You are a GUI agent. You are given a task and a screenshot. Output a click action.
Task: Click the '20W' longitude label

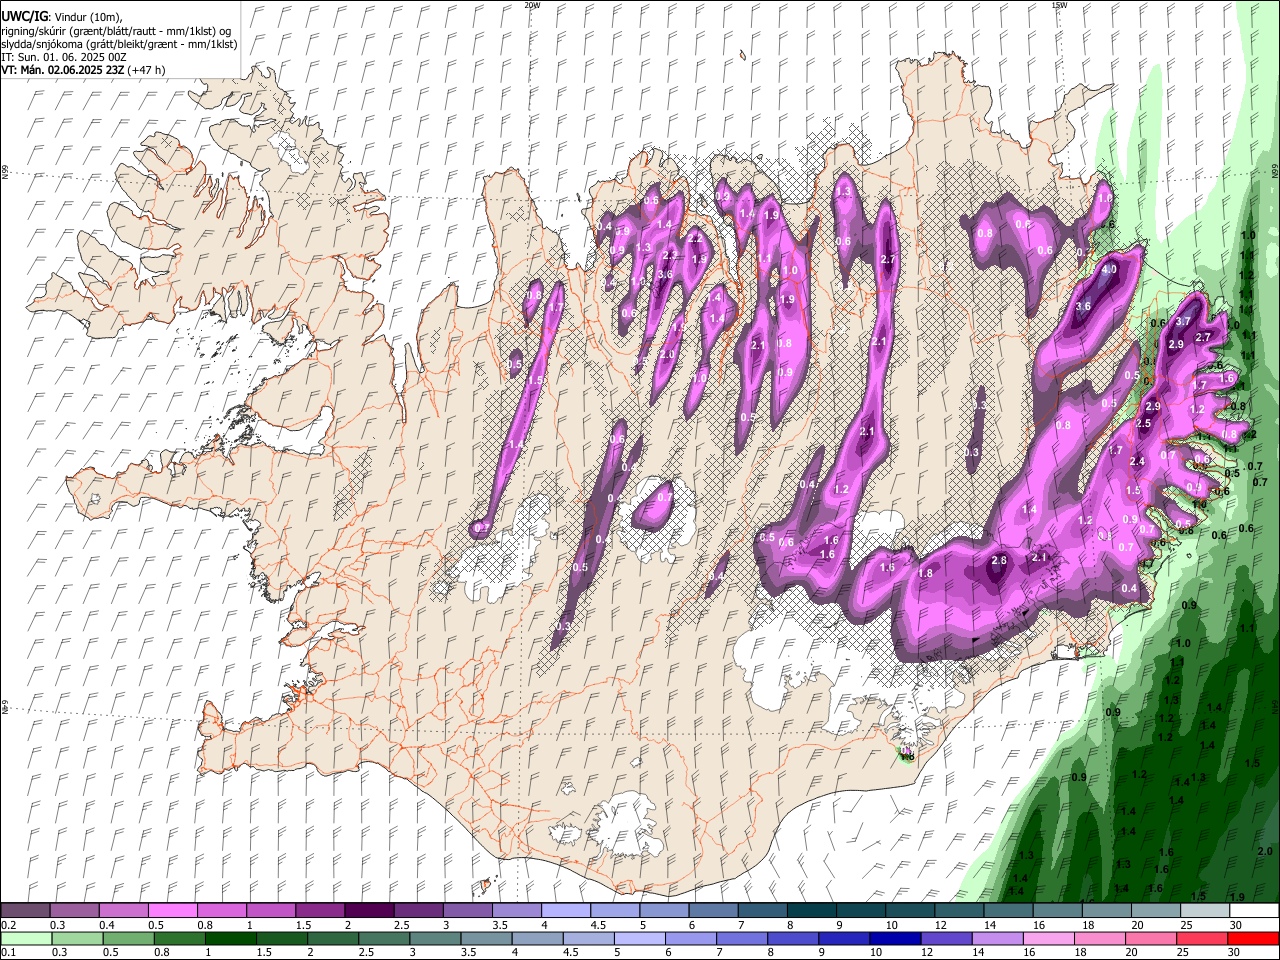(x=532, y=5)
